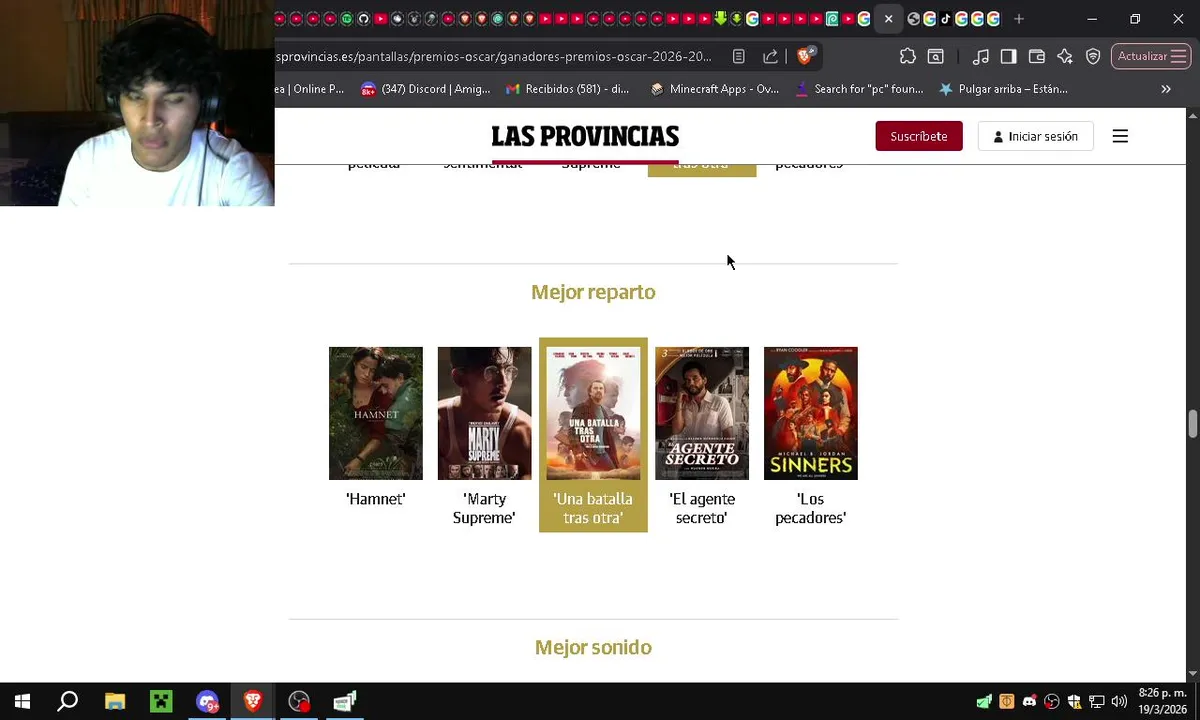Select the Una batalla tras otra poster
This screenshot has height=720, width=1200.
593,413
